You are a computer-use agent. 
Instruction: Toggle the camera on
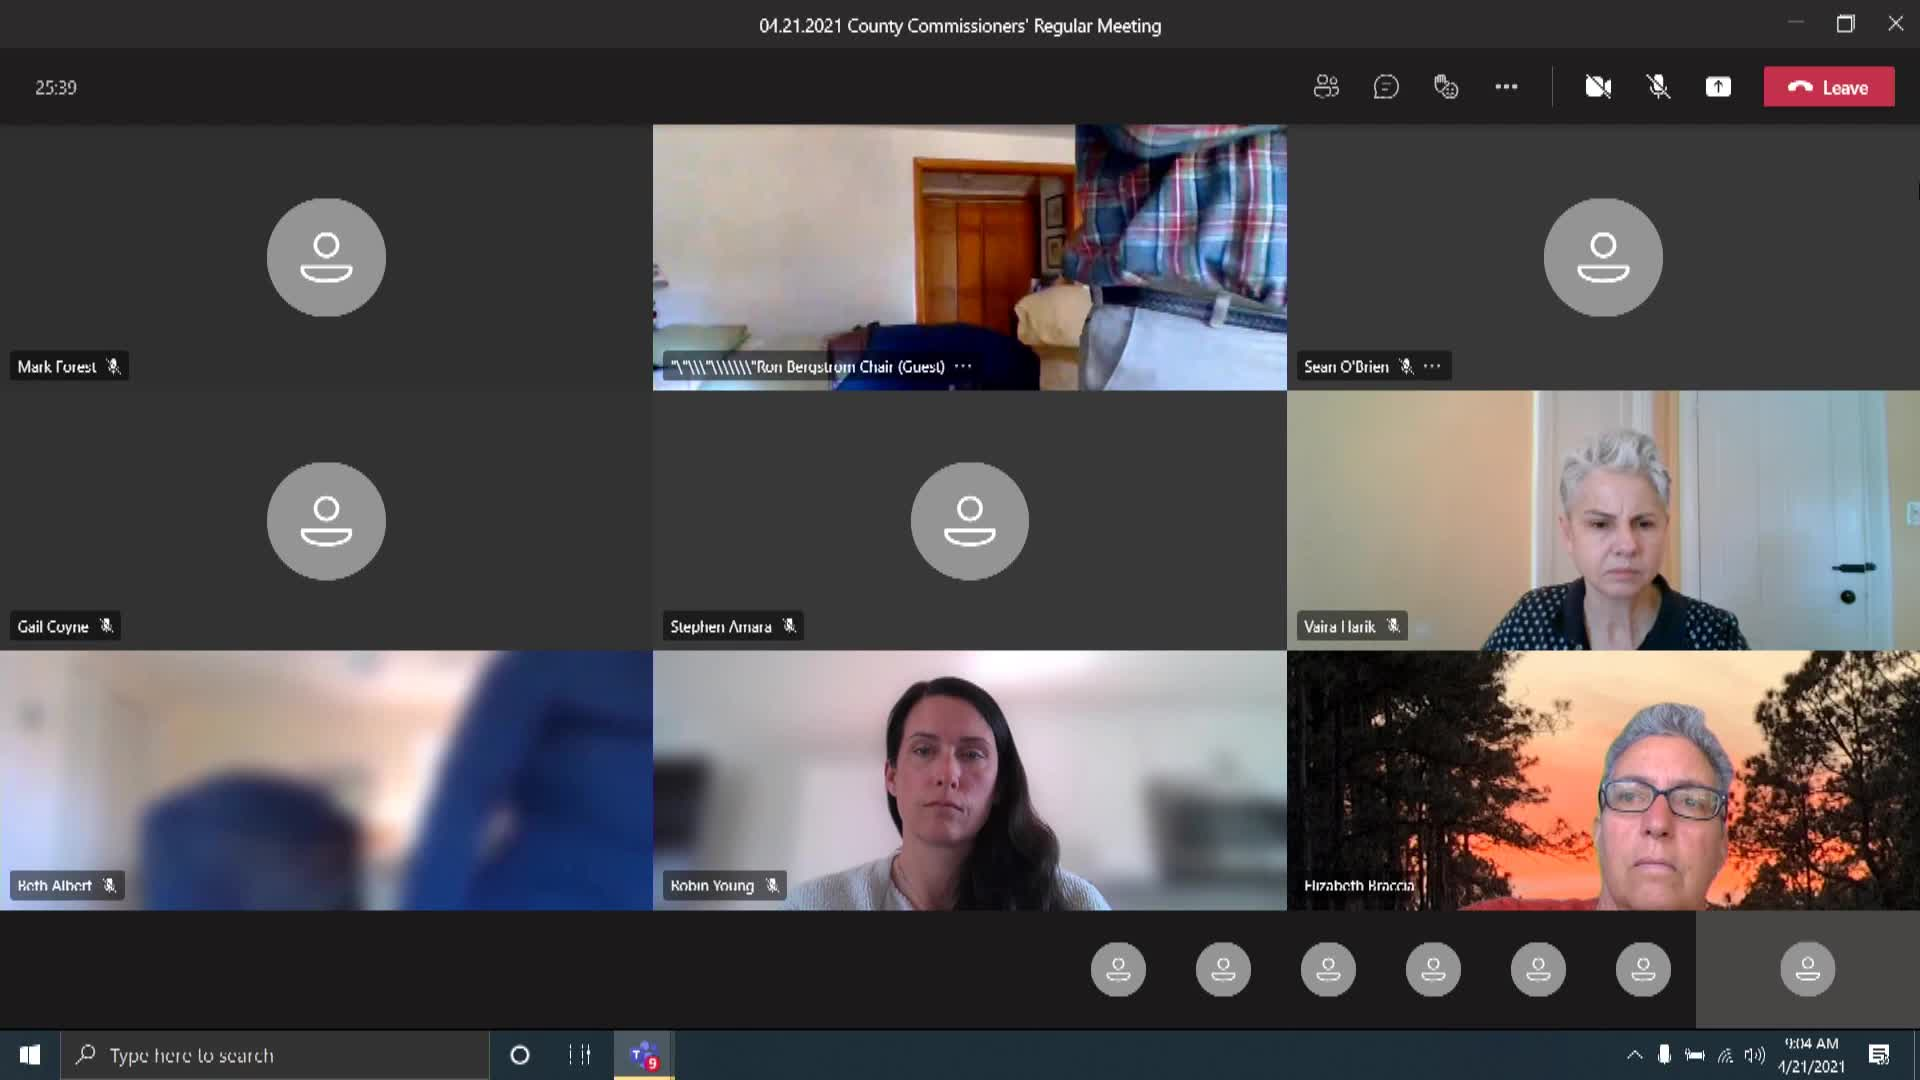tap(1598, 87)
